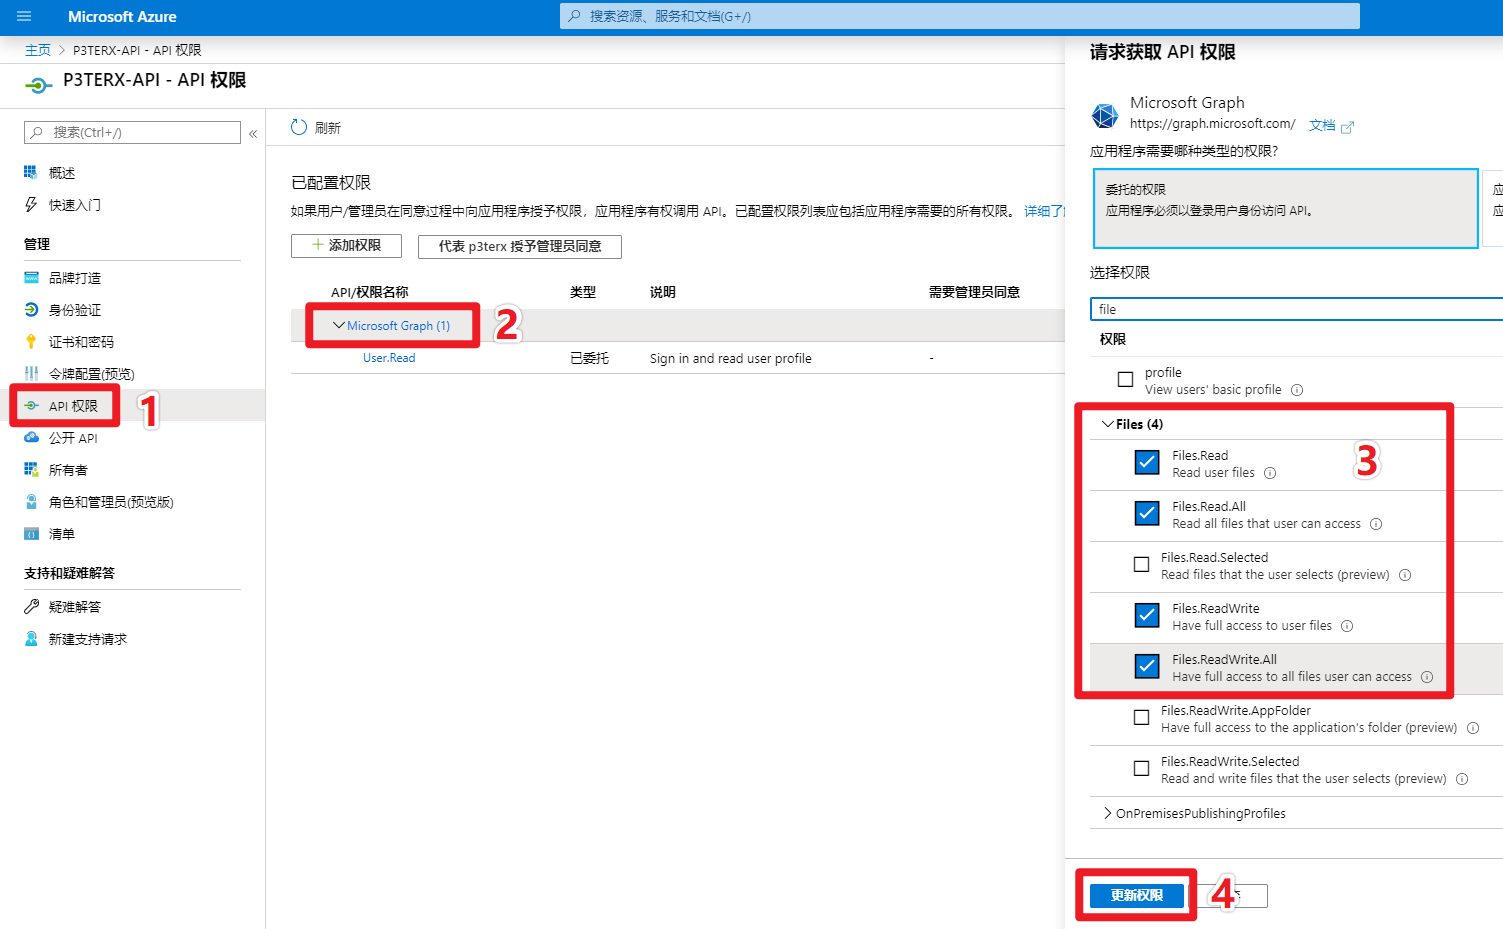Viewport: 1503px width, 929px height.
Task: Expand the OnPremisesPublishingProfiles group
Action: 1108,814
